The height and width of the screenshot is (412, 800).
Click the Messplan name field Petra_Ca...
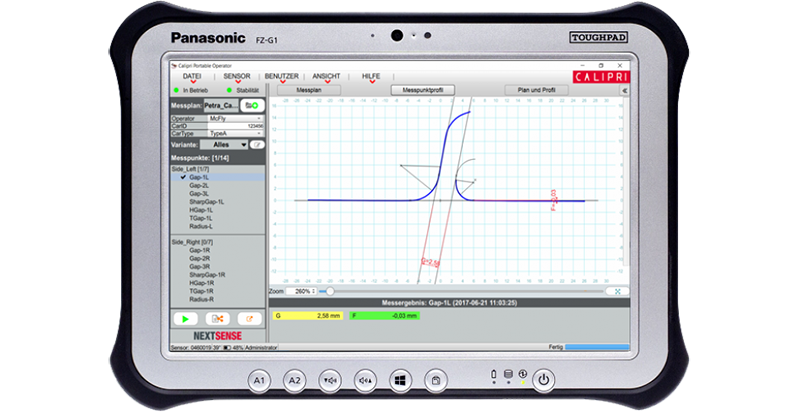[221, 106]
